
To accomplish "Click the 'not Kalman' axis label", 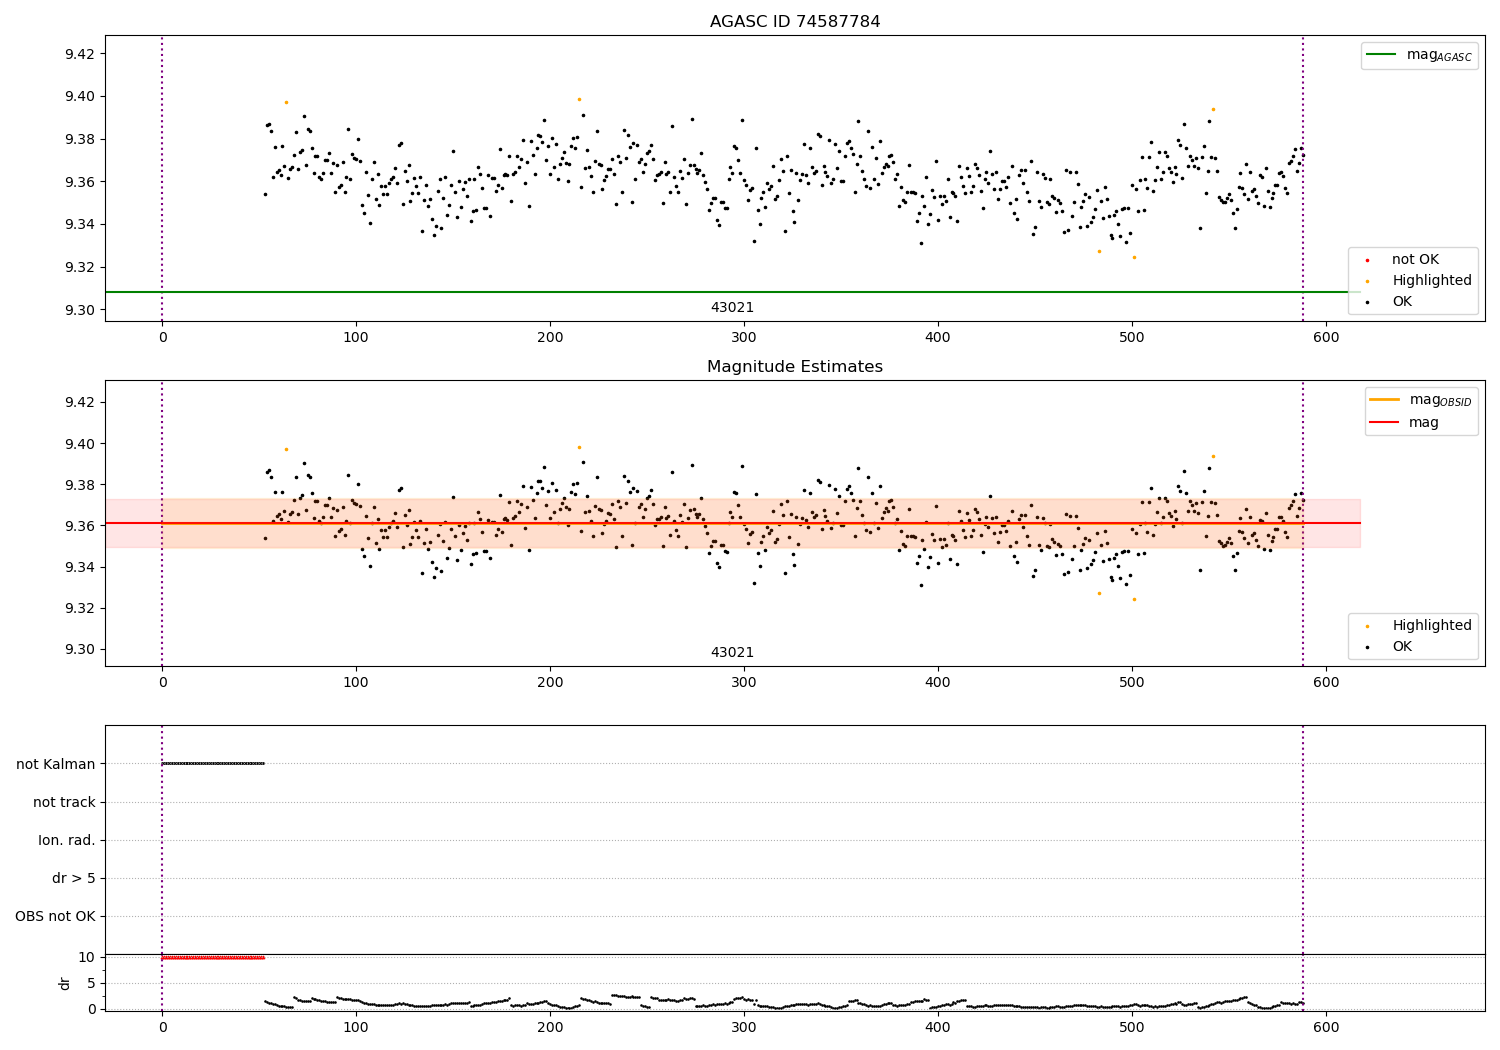I will (56, 765).
